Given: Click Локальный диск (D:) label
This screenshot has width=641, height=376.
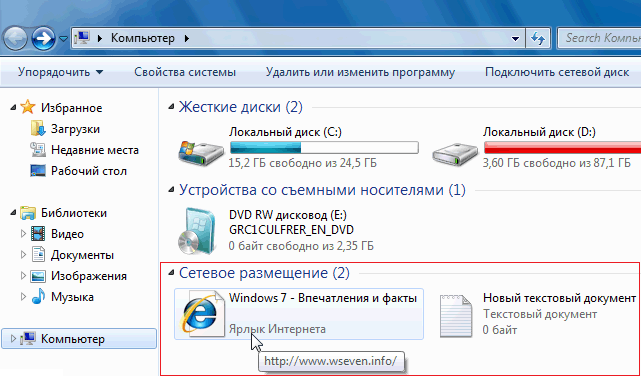Looking at the screenshot, I should pos(539,132).
